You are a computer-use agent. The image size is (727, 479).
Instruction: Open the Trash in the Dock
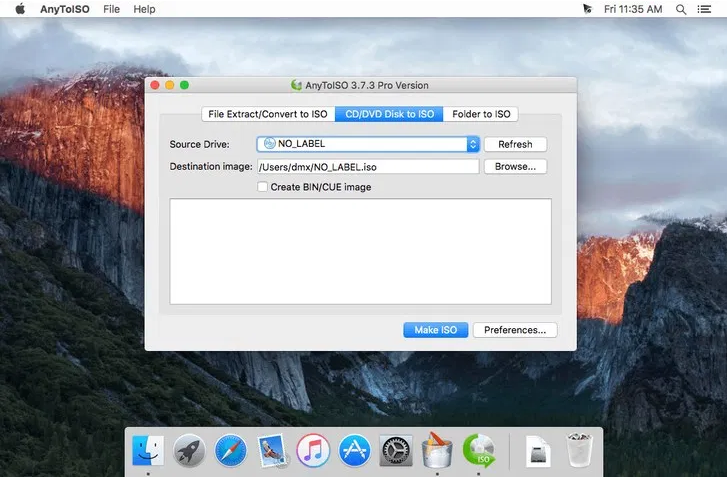click(579, 451)
